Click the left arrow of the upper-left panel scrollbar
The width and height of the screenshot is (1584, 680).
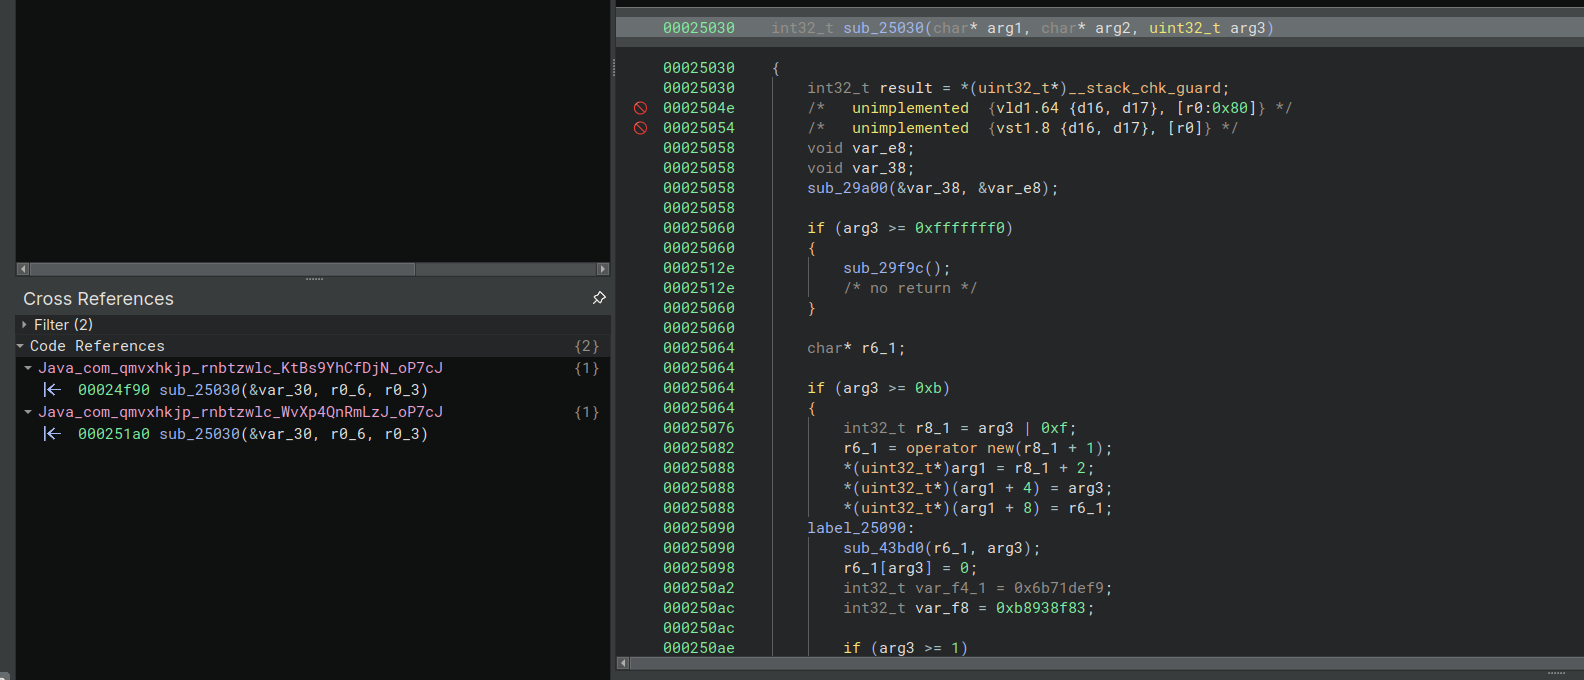(x=23, y=269)
